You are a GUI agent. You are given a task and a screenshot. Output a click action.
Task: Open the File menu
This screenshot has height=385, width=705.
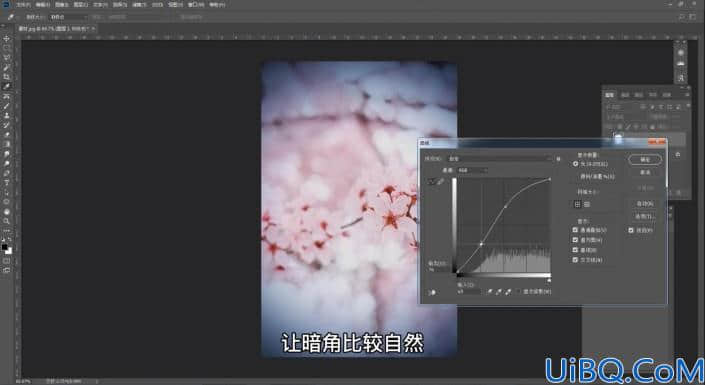23,4
